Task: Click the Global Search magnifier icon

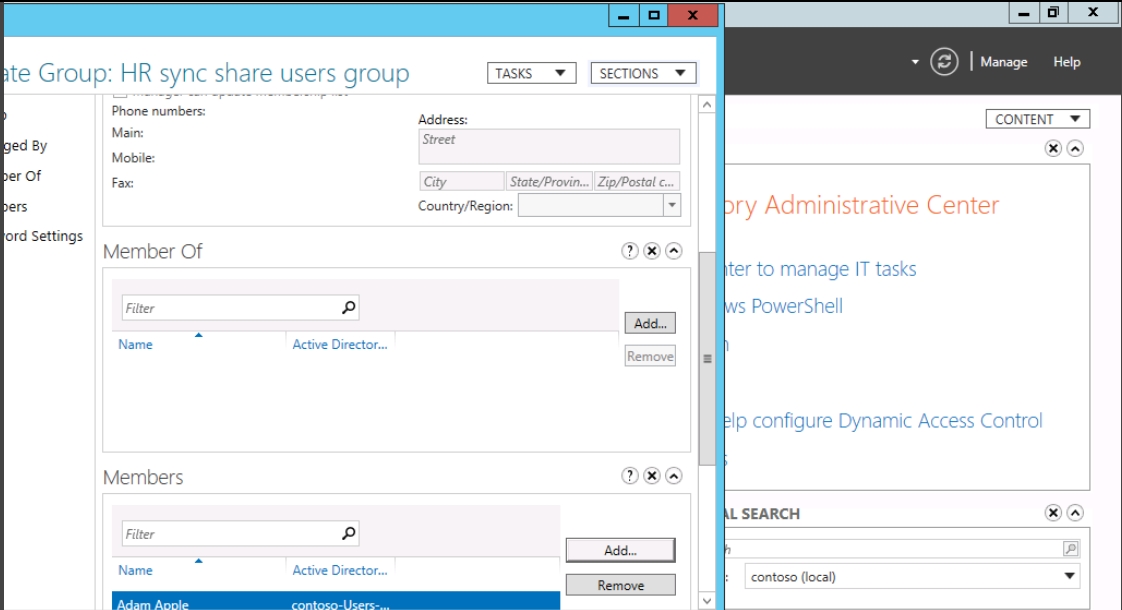Action: 1071,549
